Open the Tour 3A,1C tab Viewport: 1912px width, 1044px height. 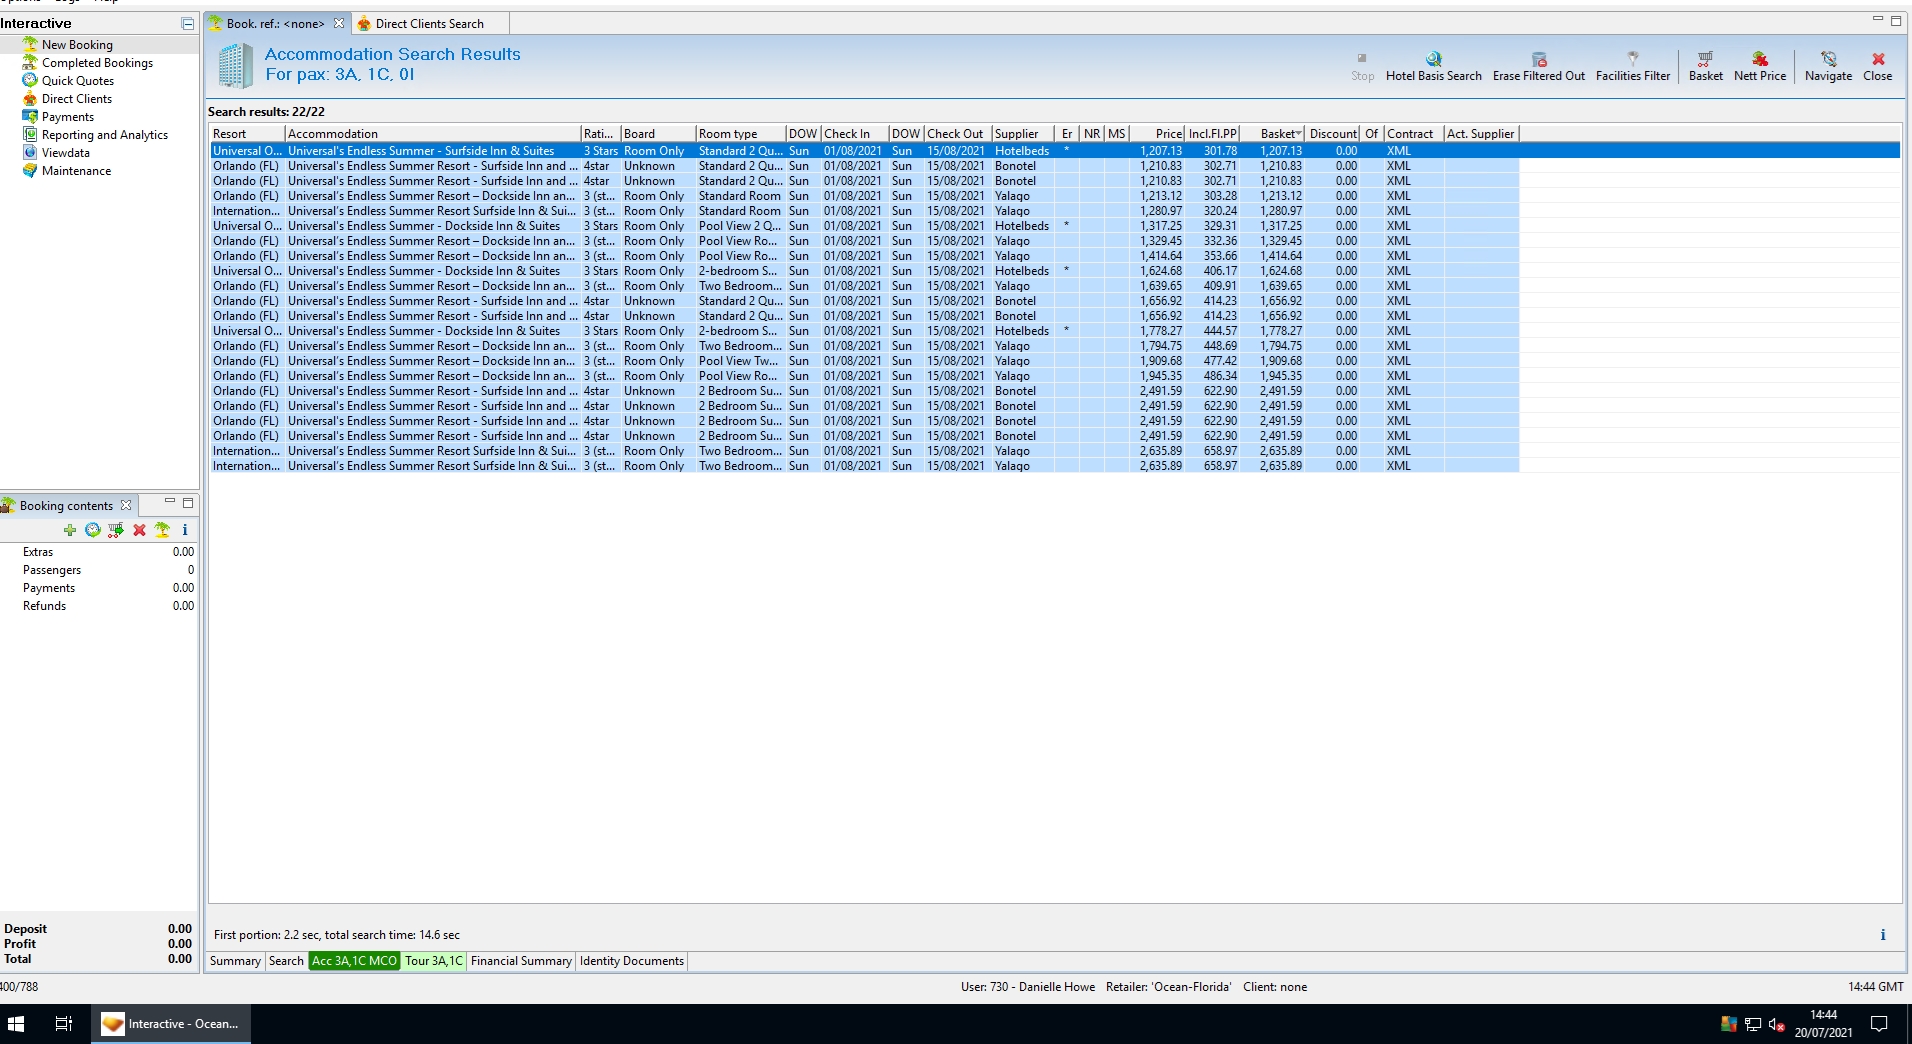(434, 961)
